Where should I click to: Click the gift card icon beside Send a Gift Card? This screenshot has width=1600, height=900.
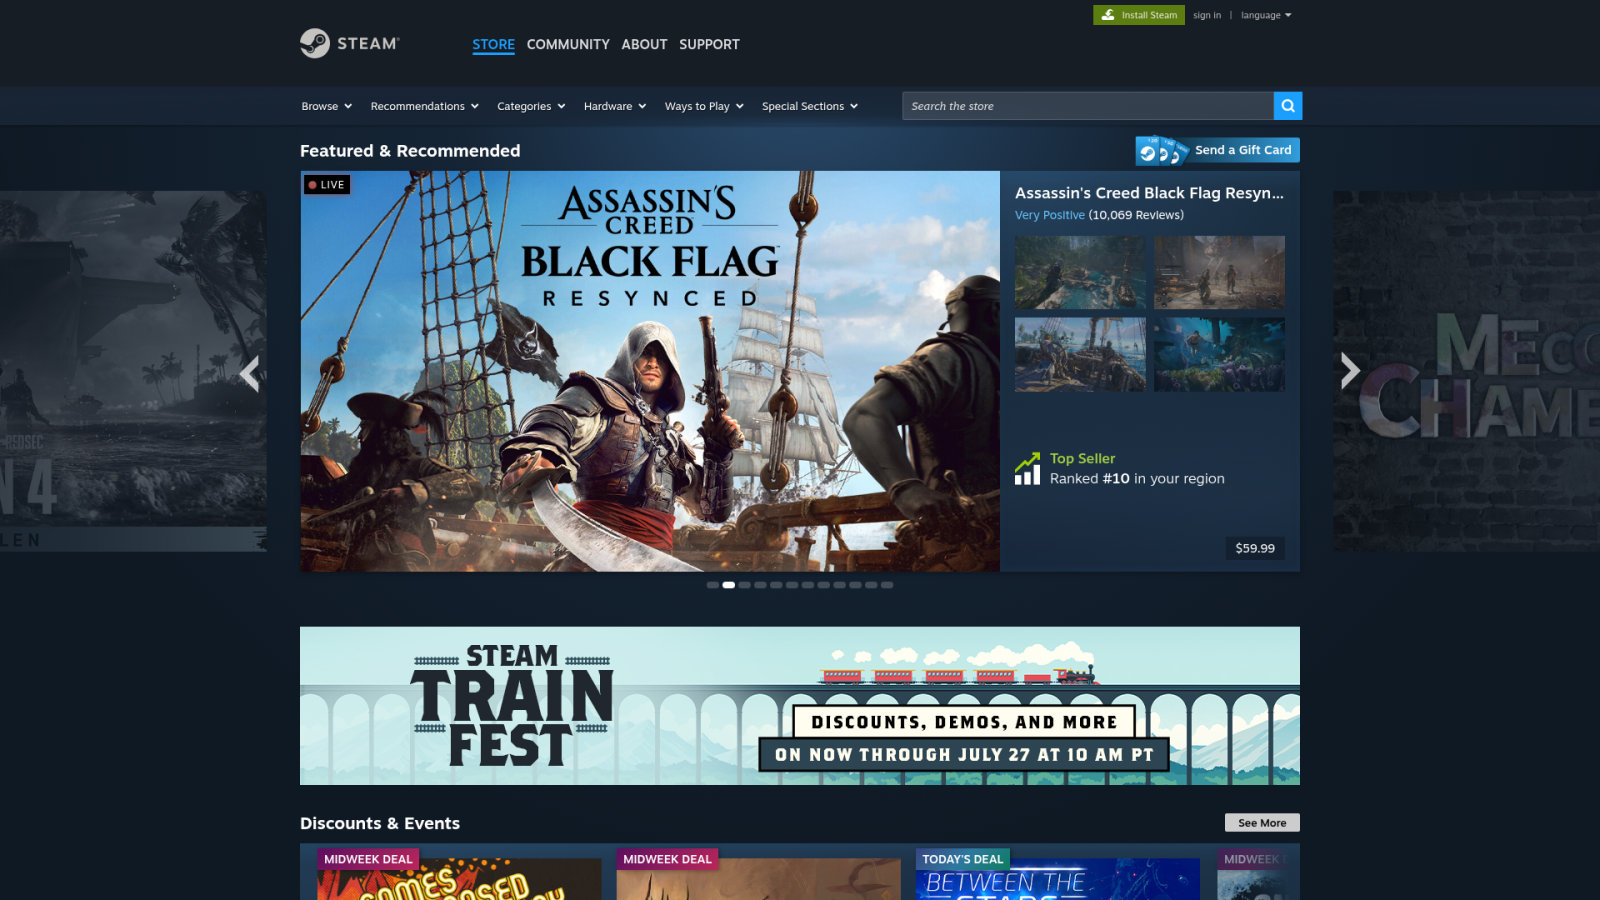click(1161, 151)
